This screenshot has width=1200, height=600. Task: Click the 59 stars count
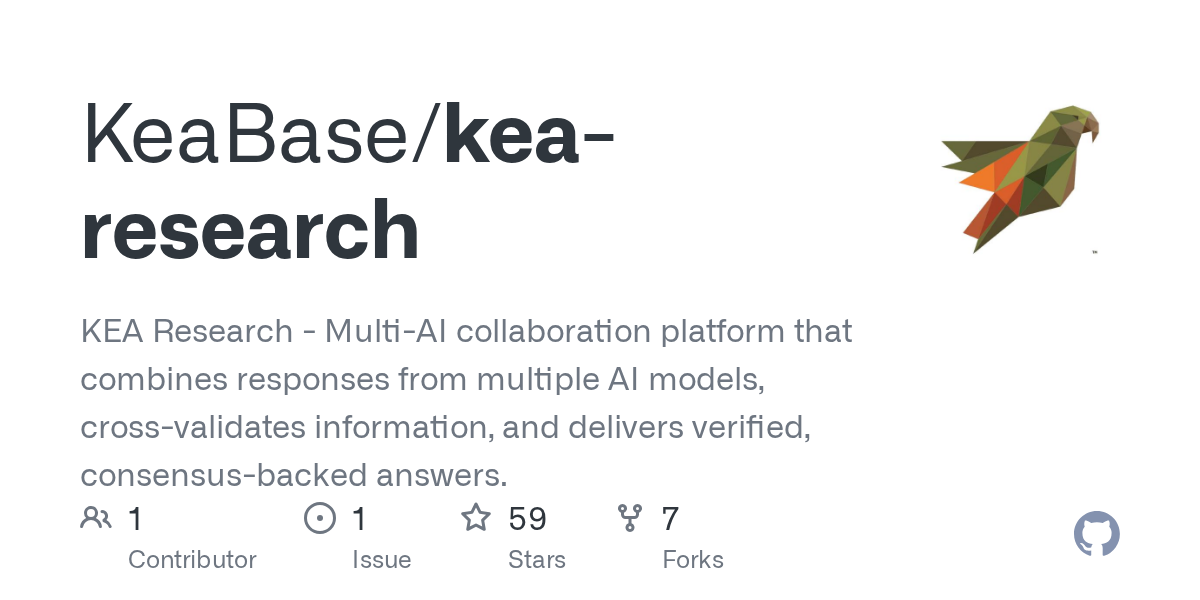tap(527, 518)
